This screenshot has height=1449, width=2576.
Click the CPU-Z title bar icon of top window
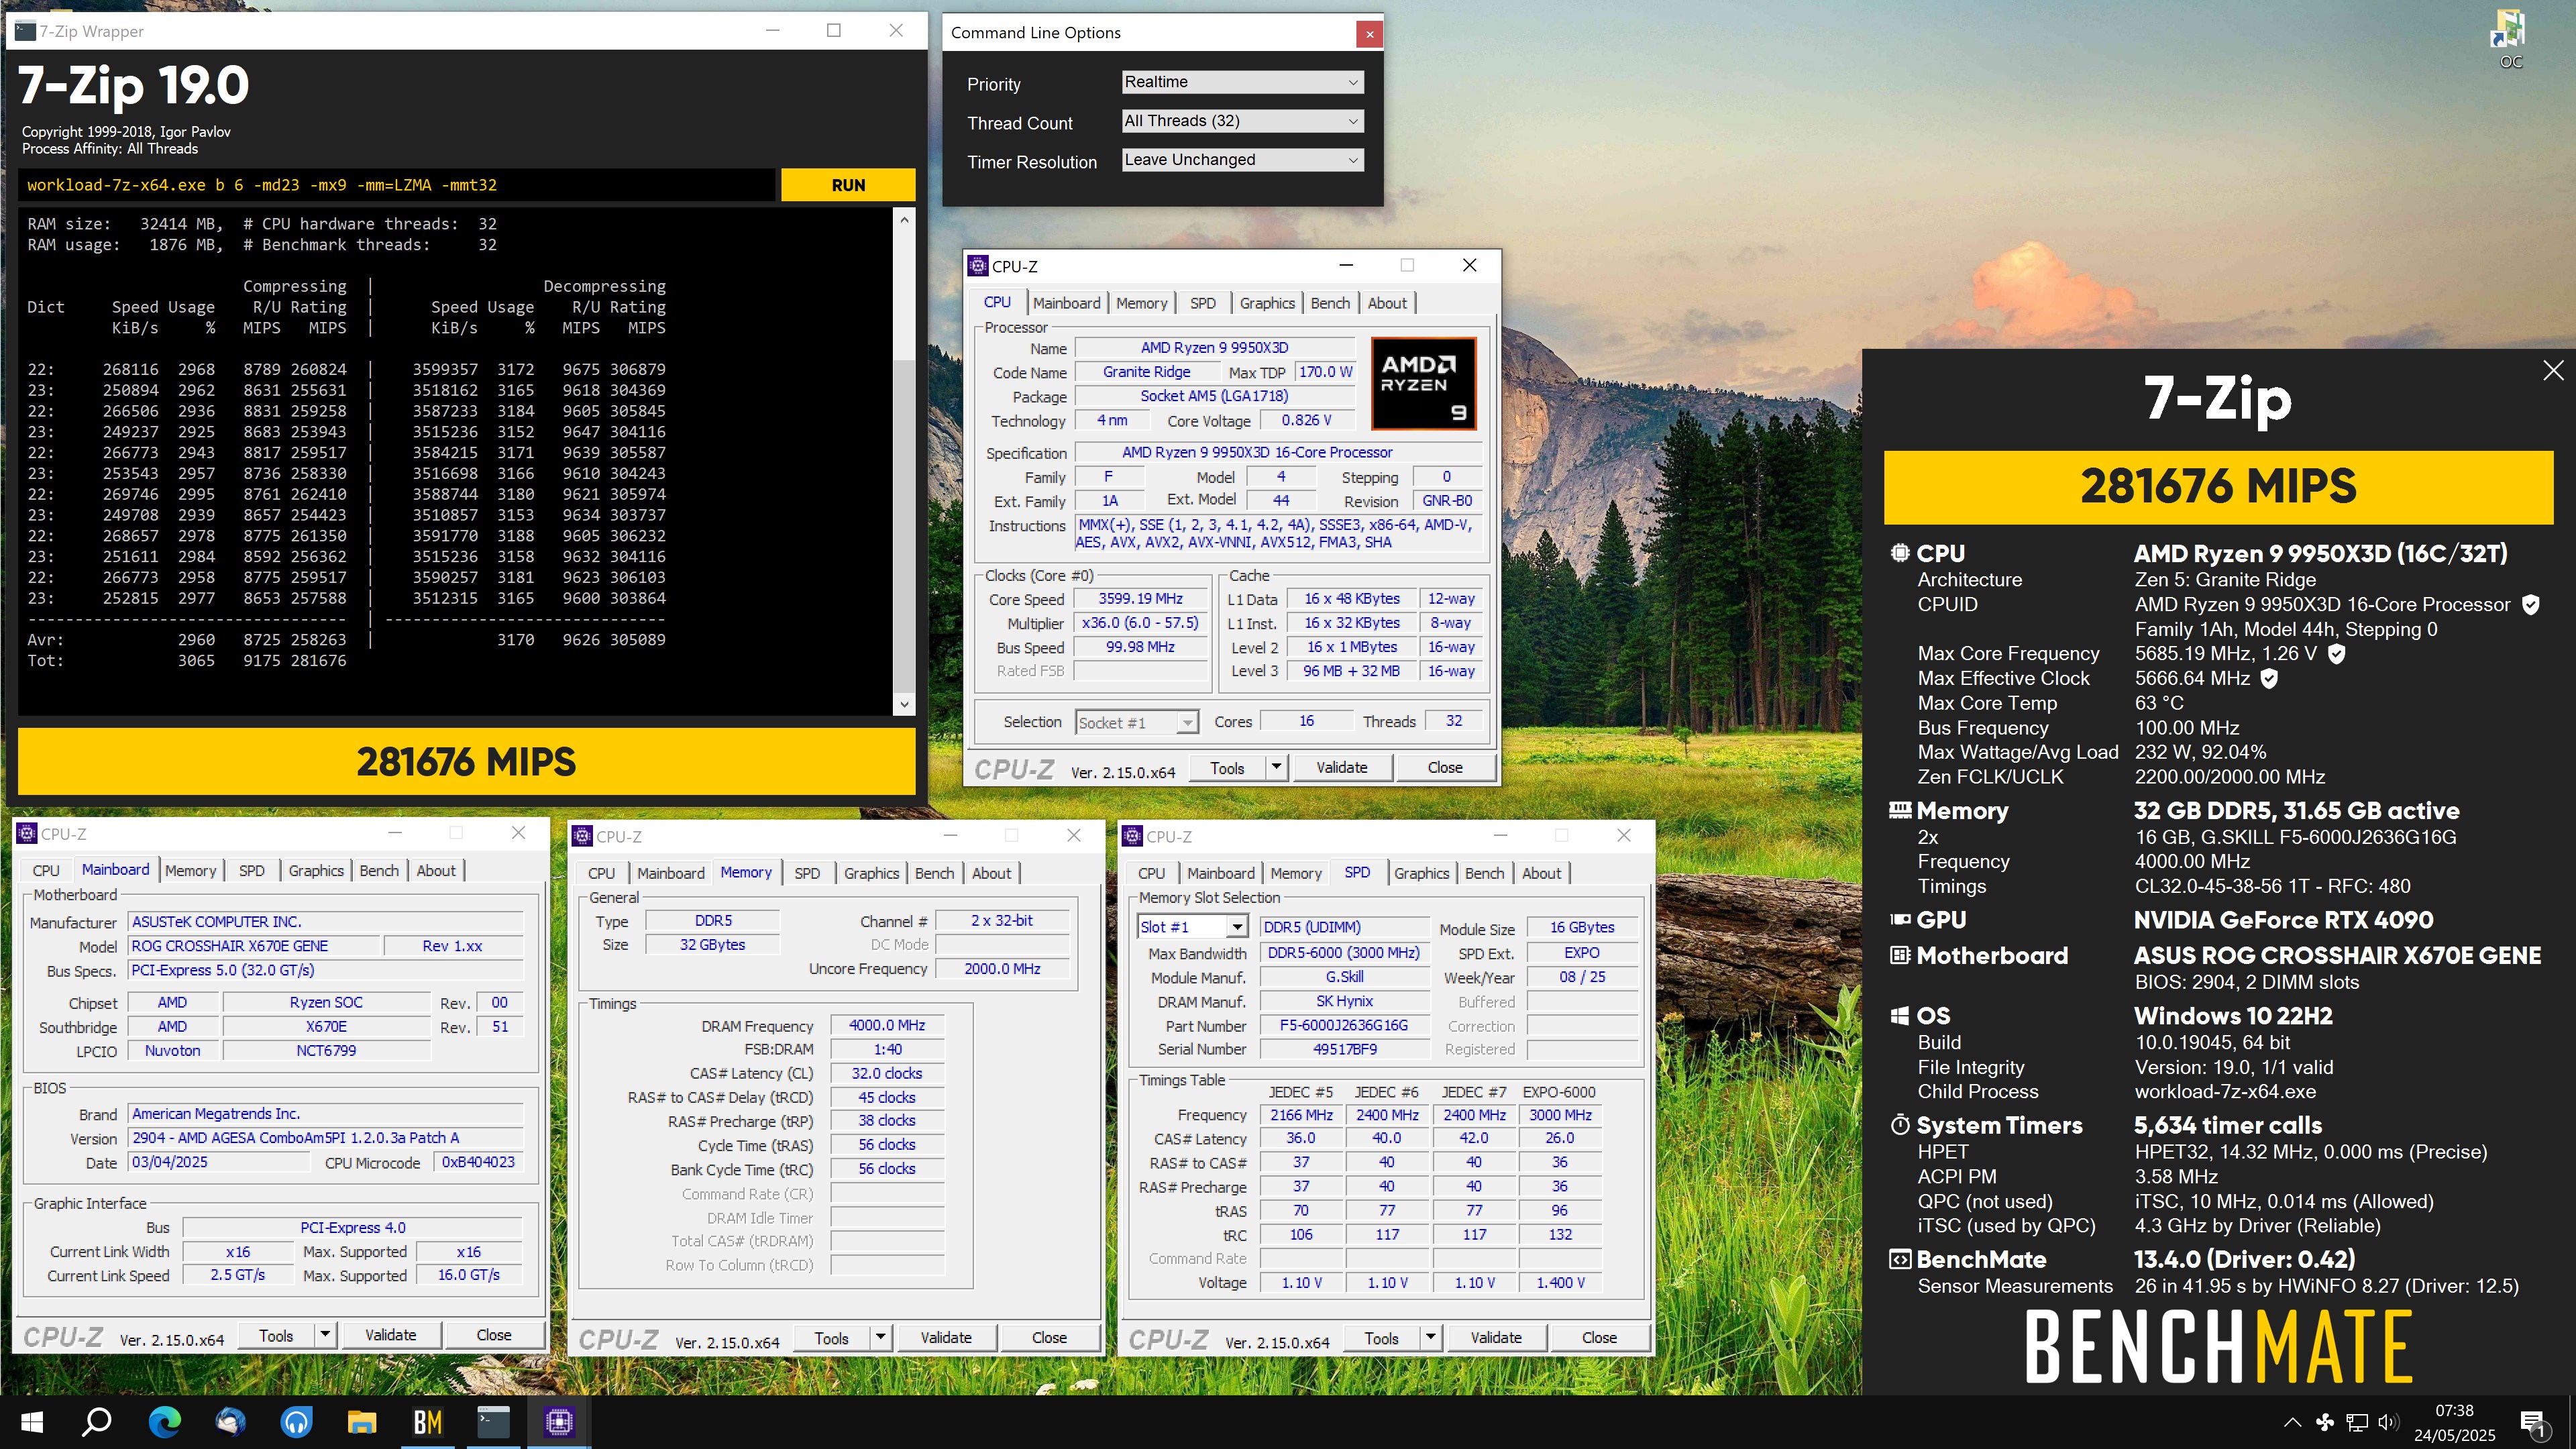coord(977,266)
